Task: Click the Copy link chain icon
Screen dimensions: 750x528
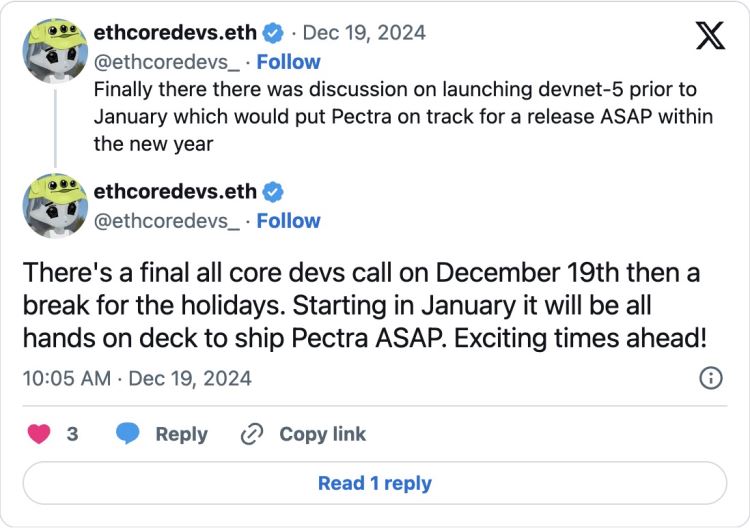Action: [251, 434]
